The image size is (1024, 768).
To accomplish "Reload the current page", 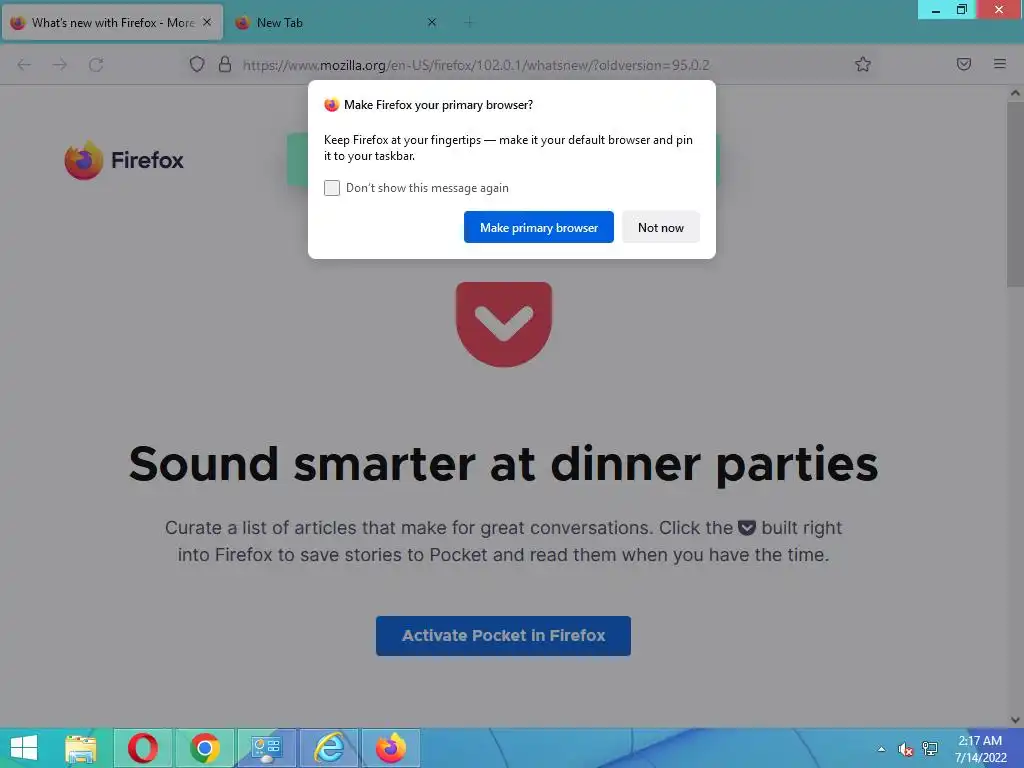I will (96, 65).
